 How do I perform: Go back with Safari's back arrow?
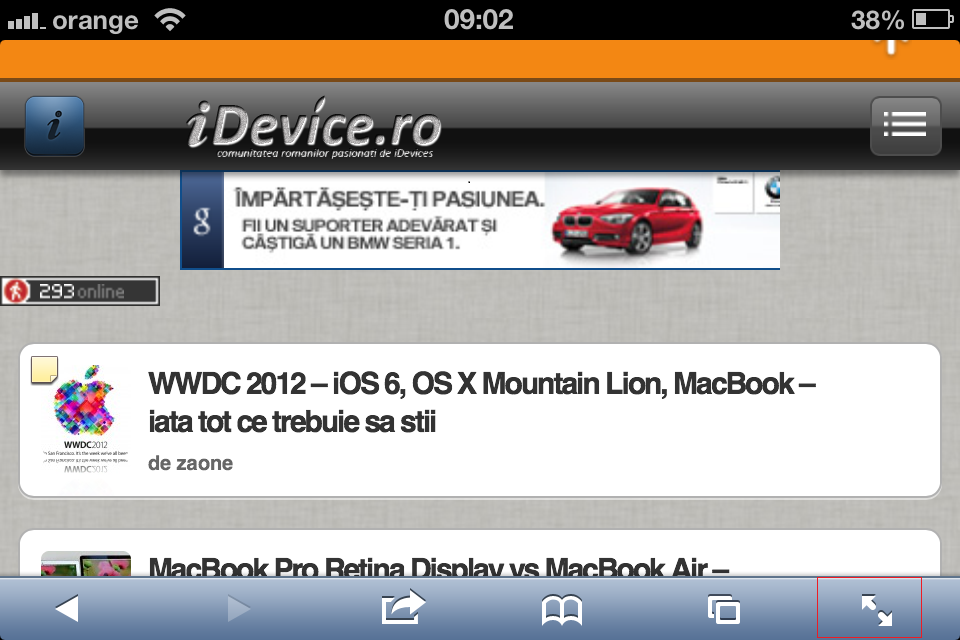click(x=66, y=608)
